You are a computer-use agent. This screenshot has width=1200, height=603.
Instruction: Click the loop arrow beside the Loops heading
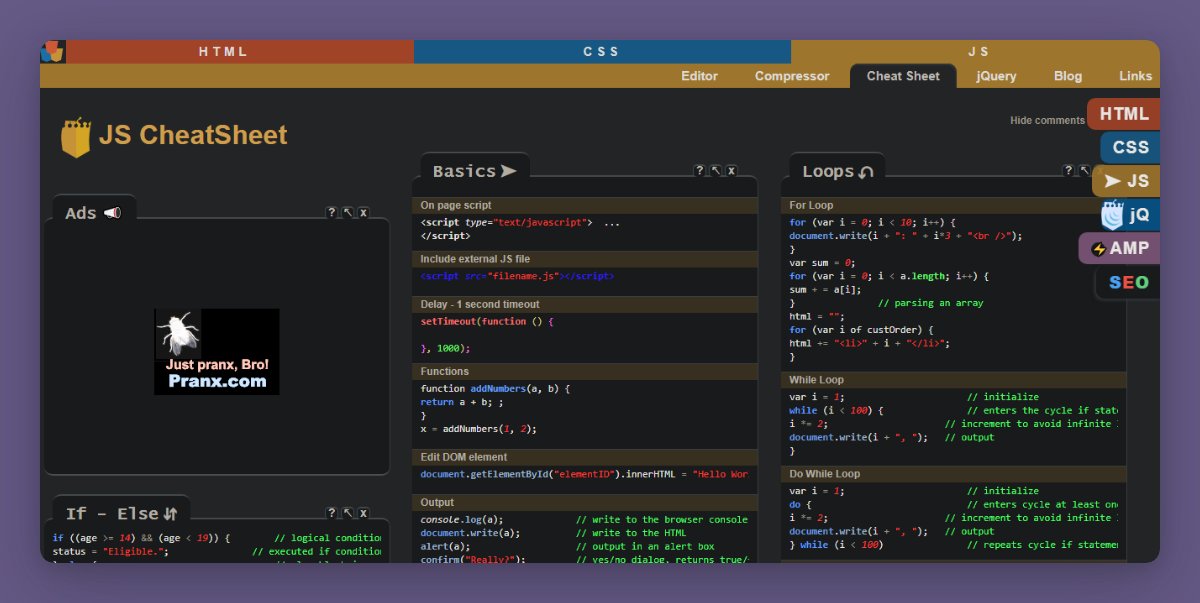(868, 170)
